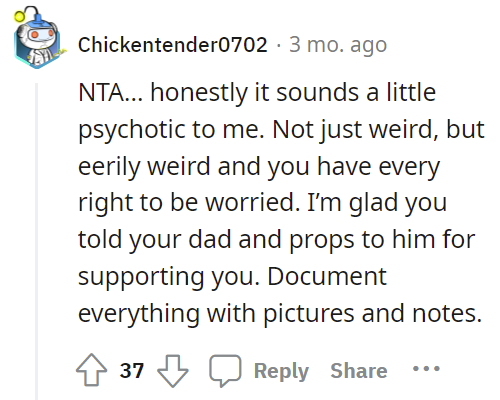Click the speech bubble reply icon
Screen dimensions: 500x400
pos(225,370)
